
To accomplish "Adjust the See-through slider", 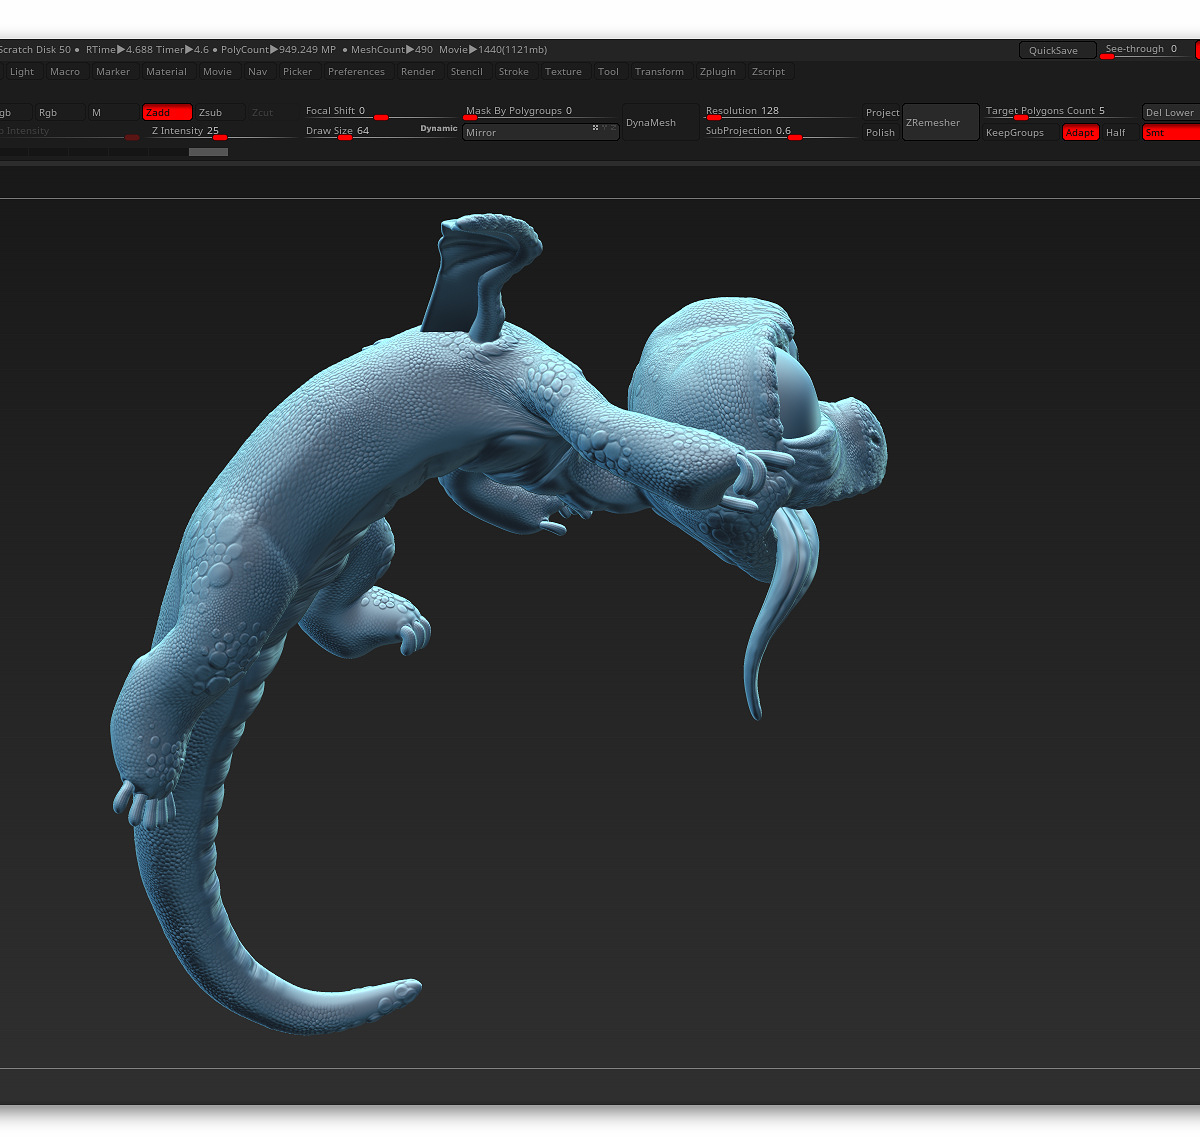I will (x=1146, y=50).
